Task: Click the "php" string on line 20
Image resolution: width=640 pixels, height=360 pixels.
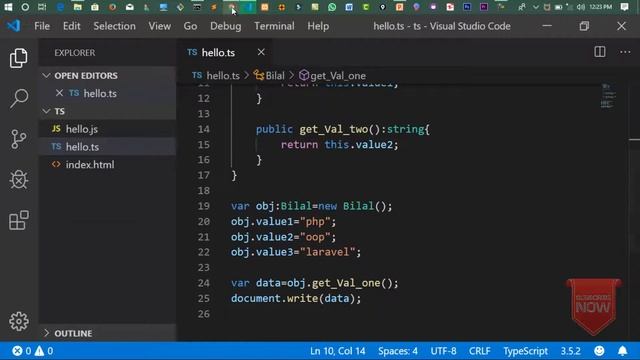Action: click(315, 221)
